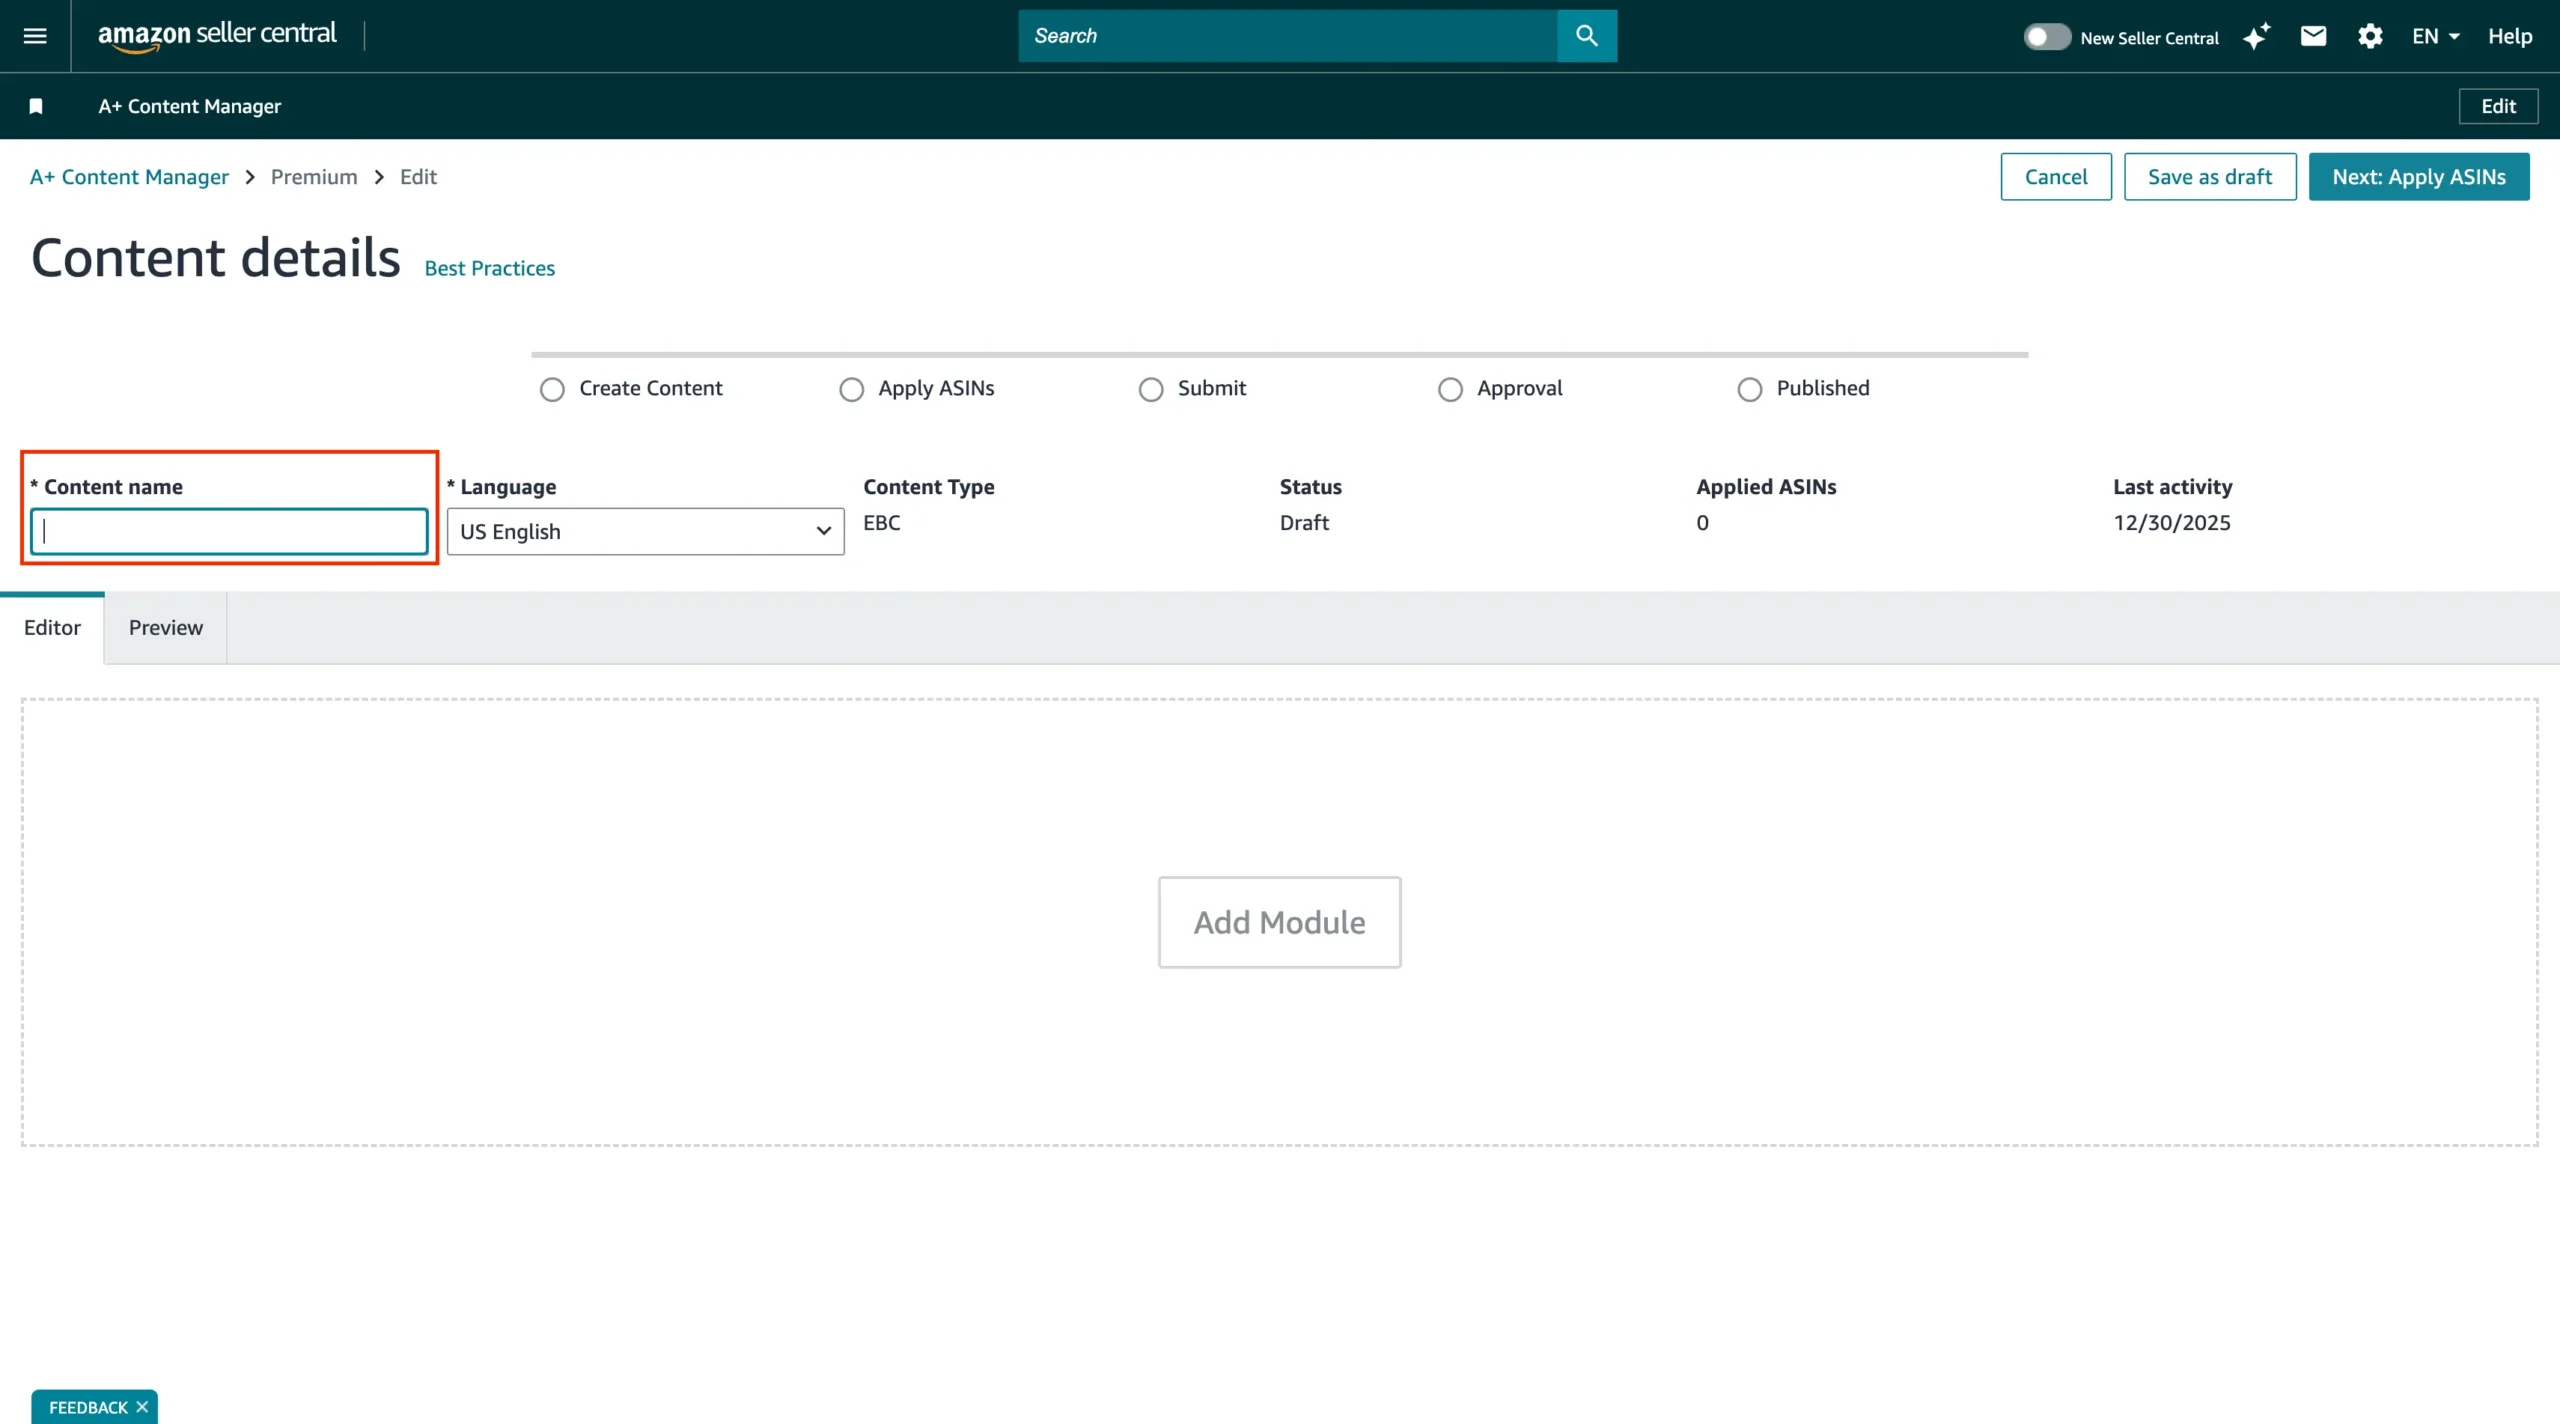Switch to the Editor tab
This screenshot has height=1424, width=2560.
(x=52, y=627)
